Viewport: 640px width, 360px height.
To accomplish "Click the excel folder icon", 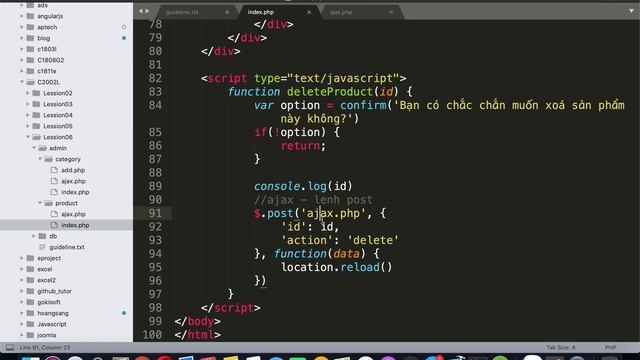I will coord(30,269).
